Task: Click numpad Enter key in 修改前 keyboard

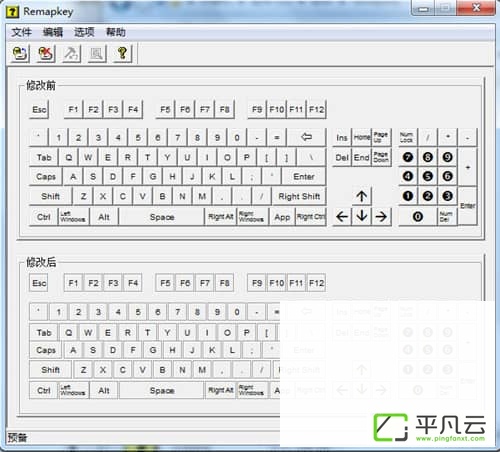Action: (x=468, y=206)
